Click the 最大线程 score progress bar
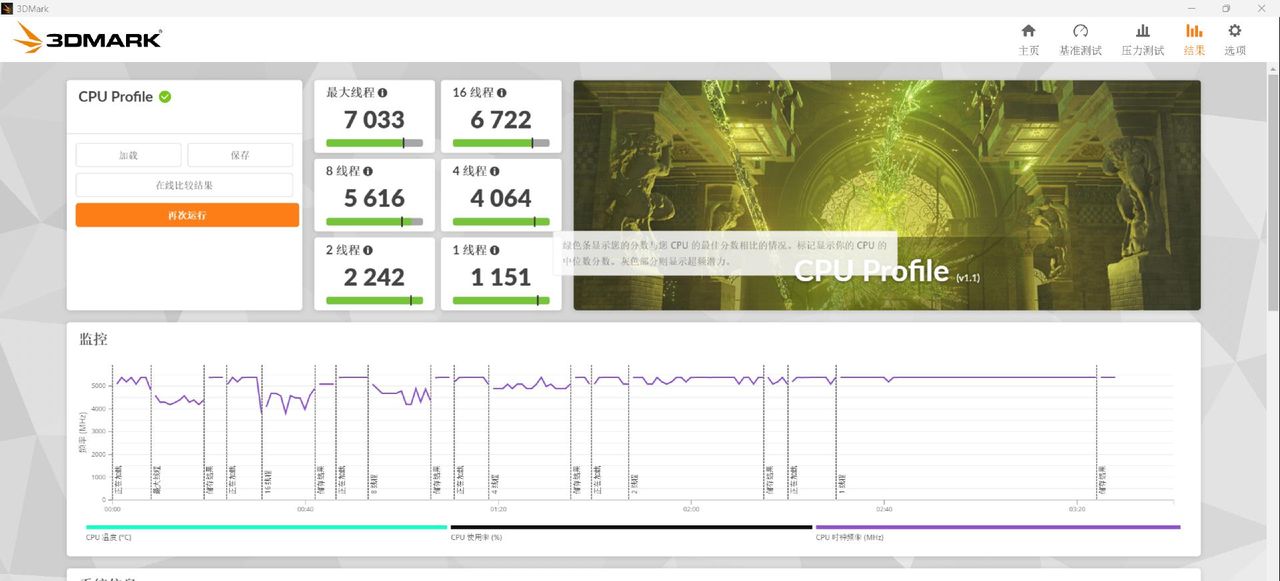 coord(374,143)
